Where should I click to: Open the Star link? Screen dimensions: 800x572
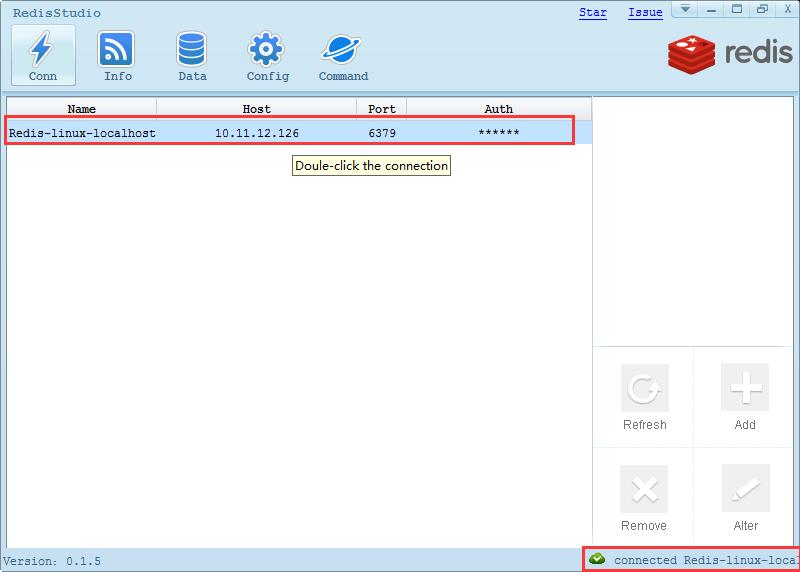[x=593, y=12]
